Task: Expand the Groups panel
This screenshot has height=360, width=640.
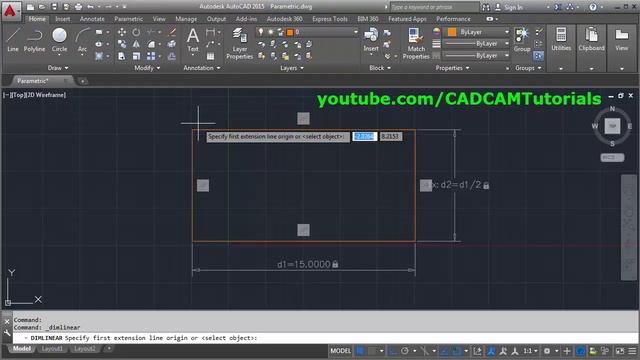Action: tap(528, 68)
